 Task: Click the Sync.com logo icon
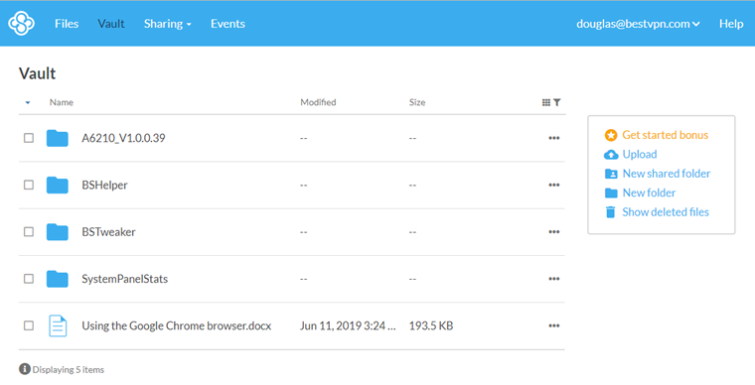point(22,24)
